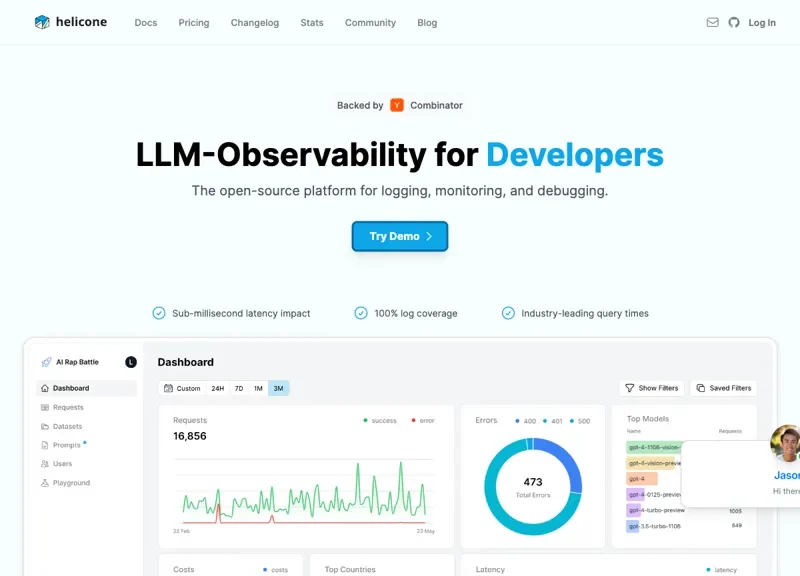Open the GitHub icon in header

coord(734,22)
